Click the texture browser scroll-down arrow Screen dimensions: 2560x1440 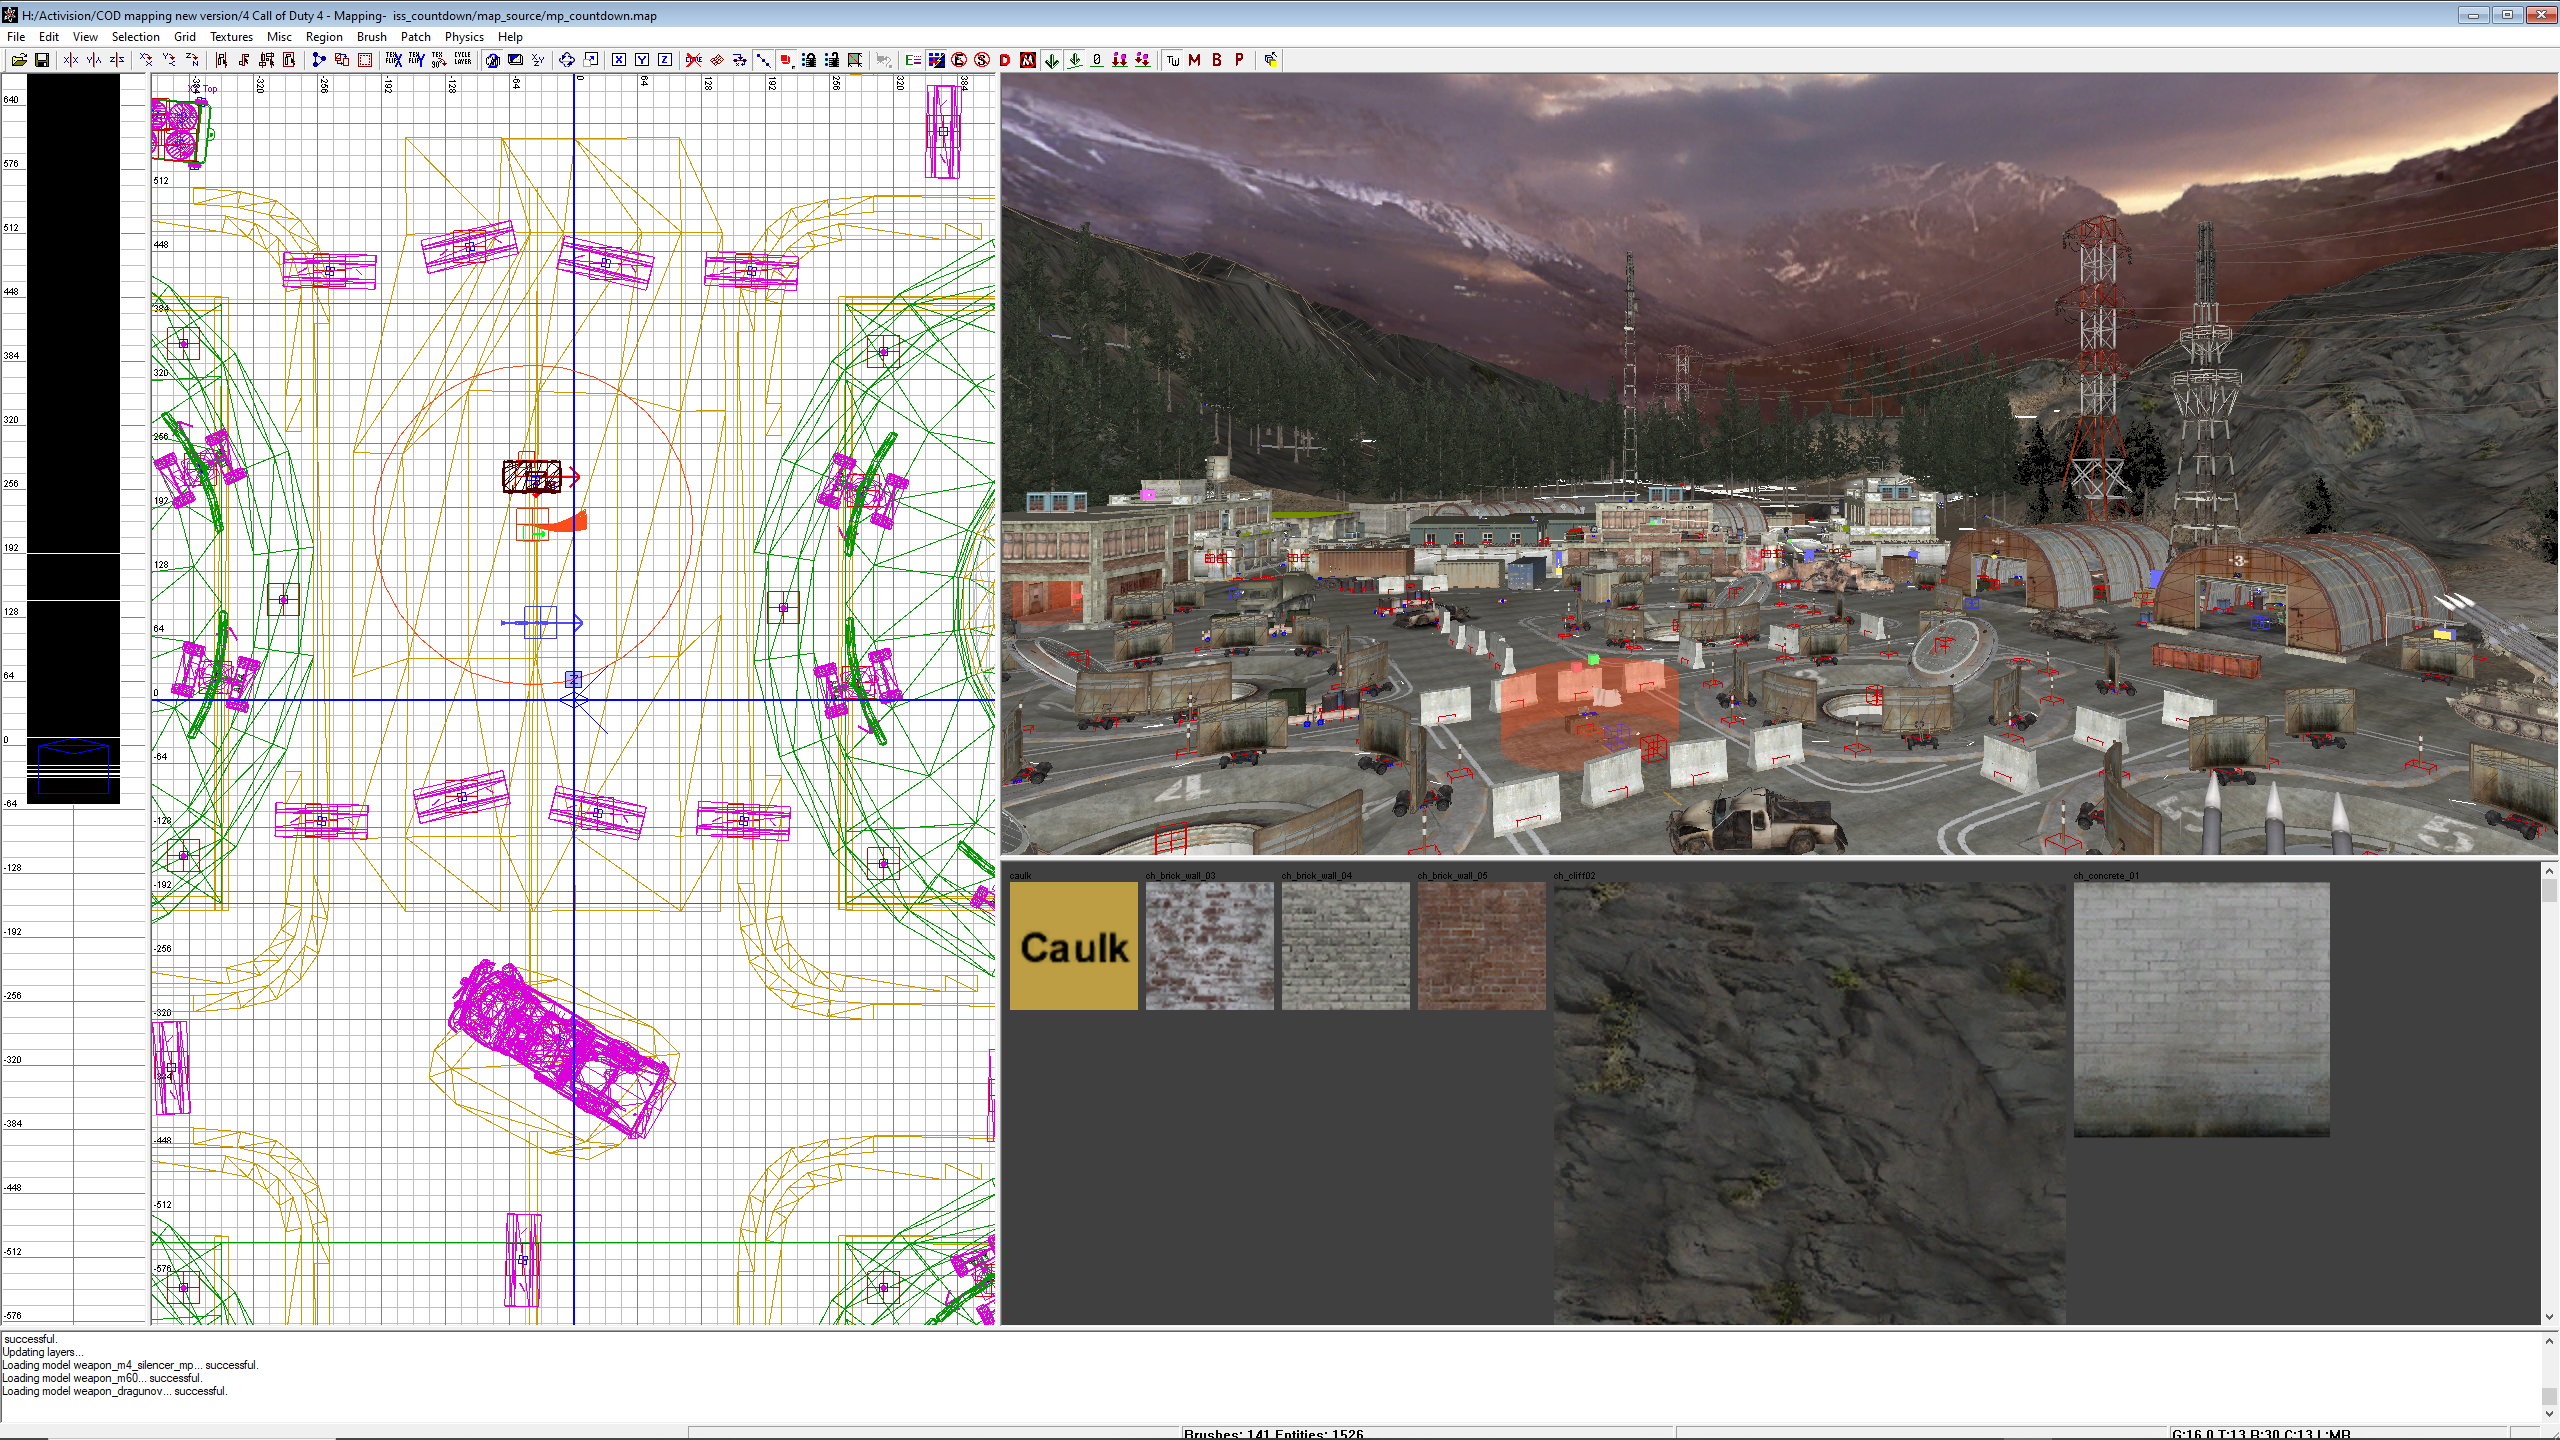tap(2550, 1317)
